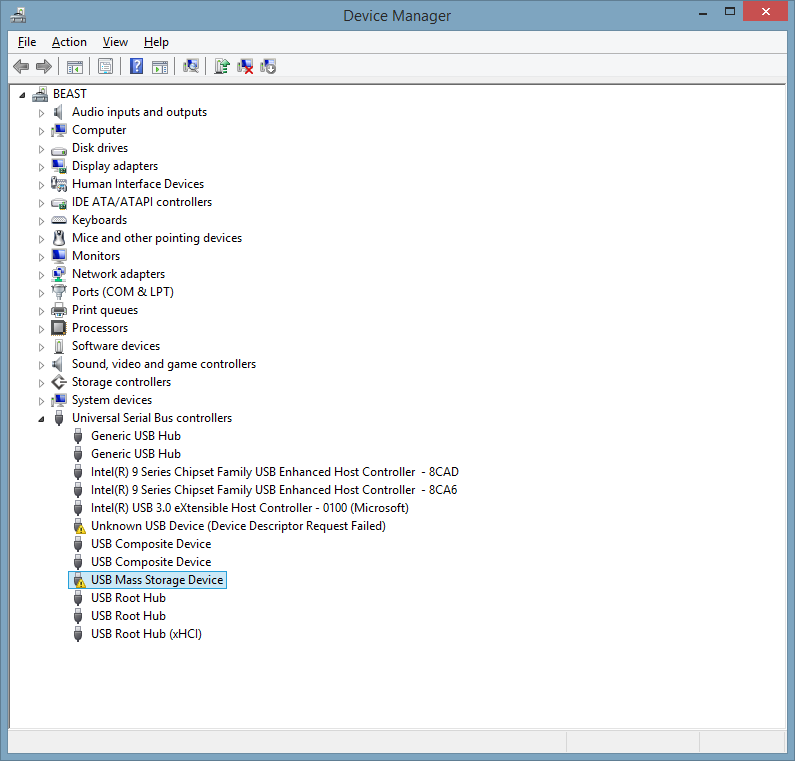The width and height of the screenshot is (795, 761).
Task: Open the Action menu
Action: pos(69,42)
